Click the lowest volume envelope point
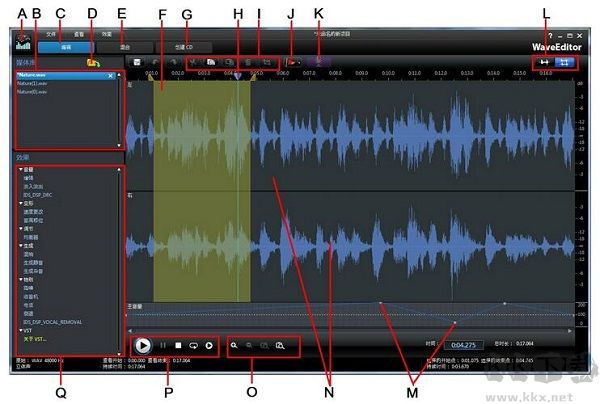Image resolution: width=600 pixels, height=404 pixels. [x=455, y=323]
